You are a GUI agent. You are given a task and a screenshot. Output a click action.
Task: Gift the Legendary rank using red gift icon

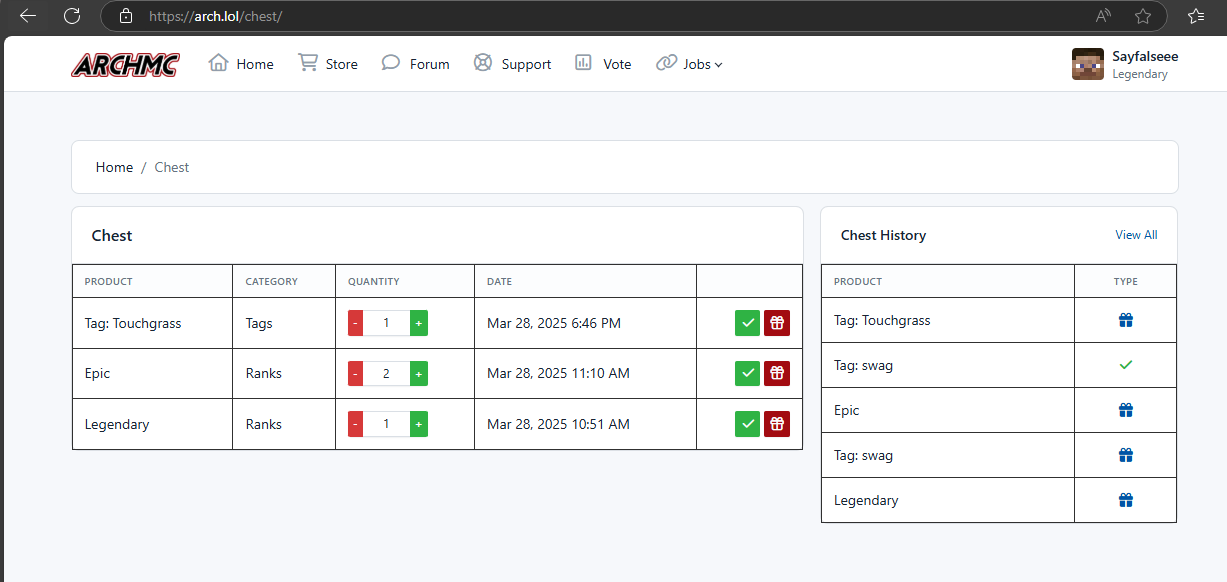click(777, 424)
